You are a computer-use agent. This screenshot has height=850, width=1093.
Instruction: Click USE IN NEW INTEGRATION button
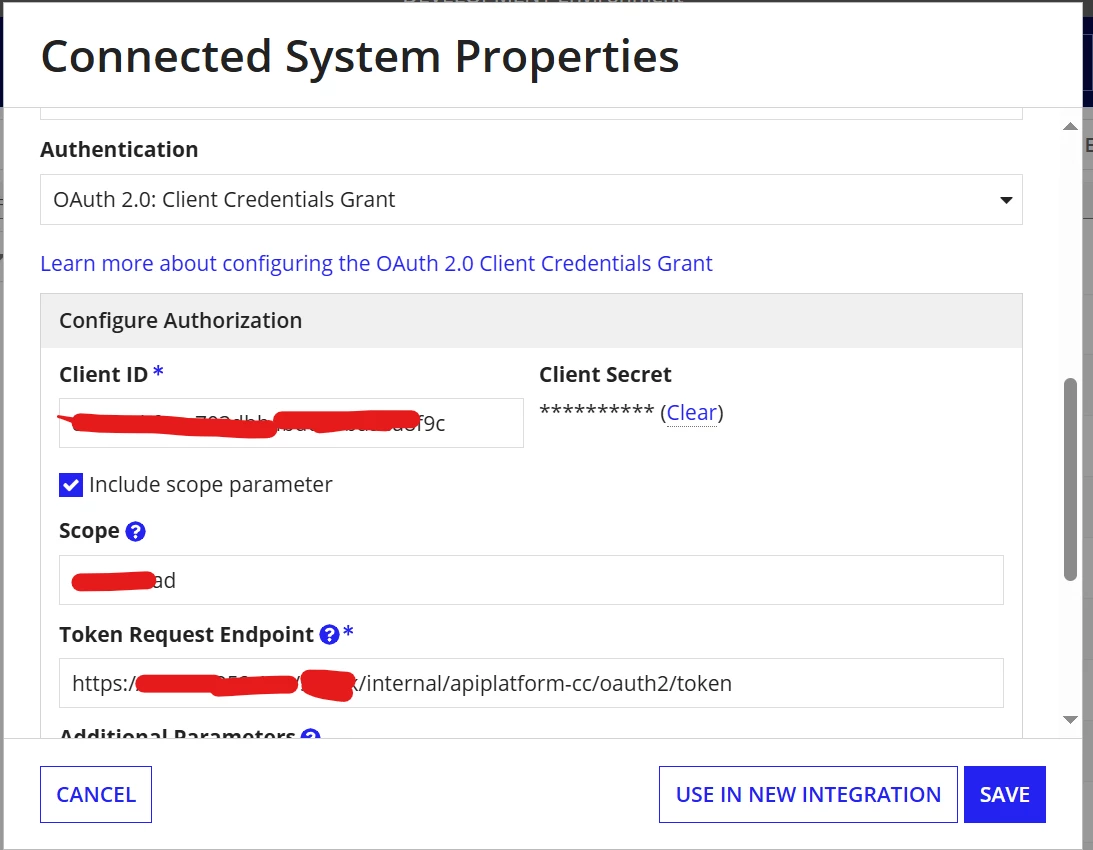(x=808, y=794)
